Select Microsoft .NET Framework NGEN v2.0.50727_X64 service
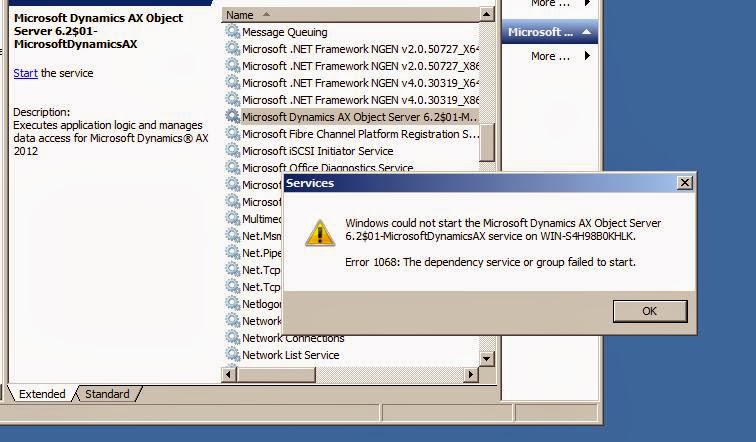Screen dimensions: 756x442 360,49
